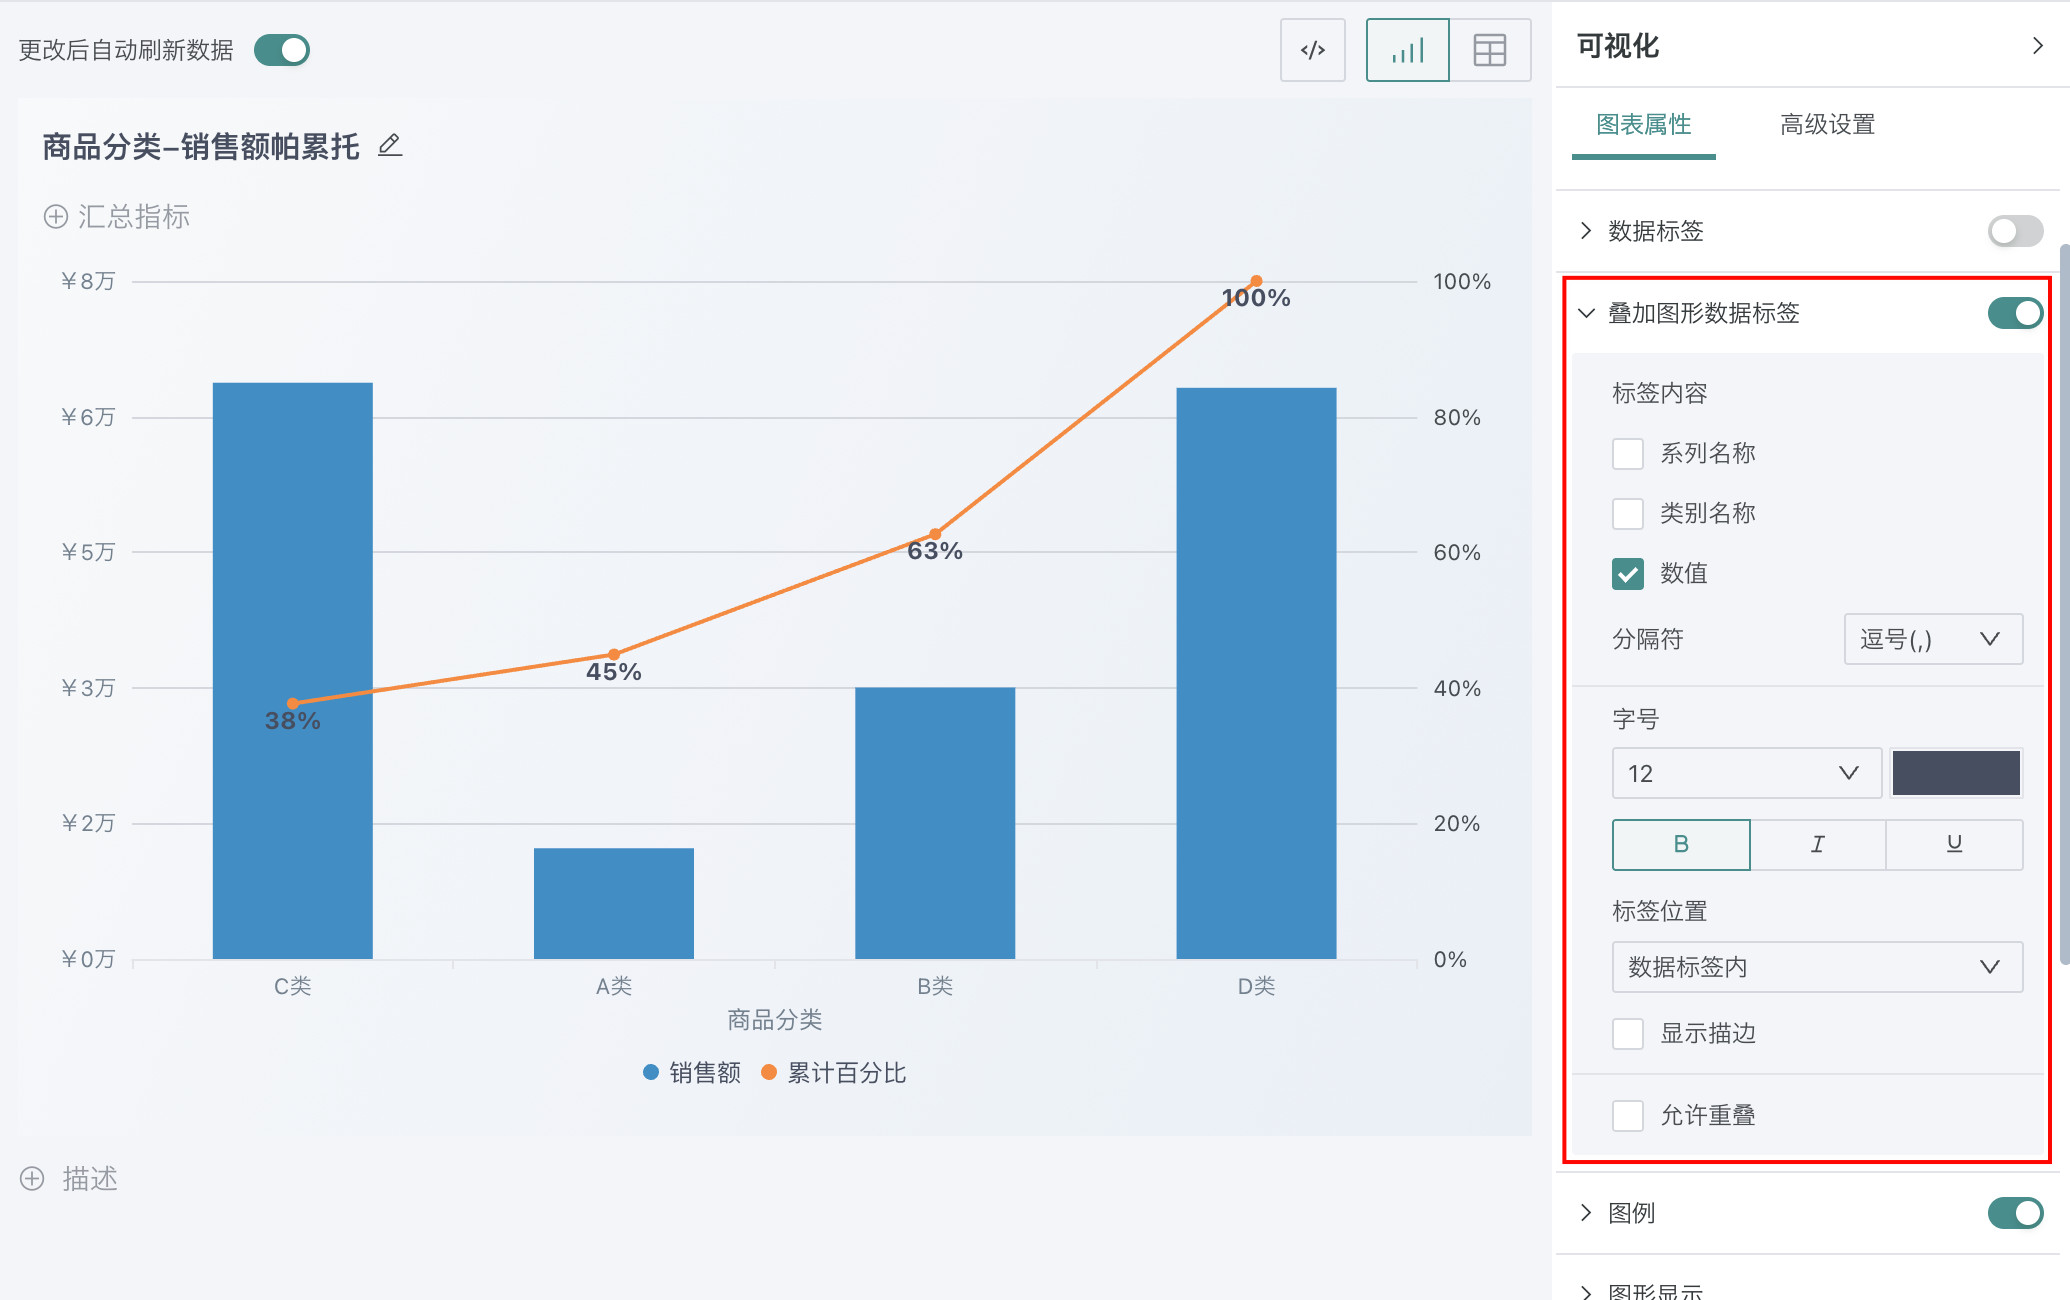Switch to table view icon
This screenshot has width=2070, height=1300.
click(x=1489, y=50)
